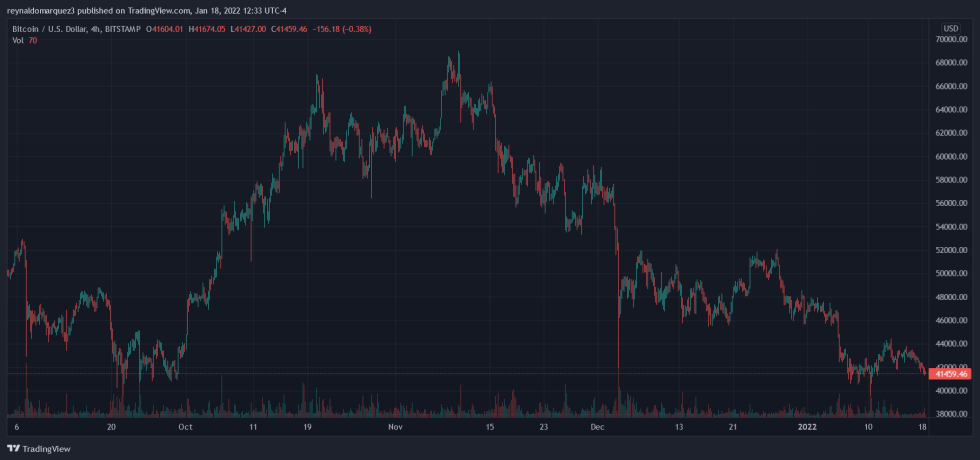Click the 52000.00 price axis label

pyautogui.click(x=950, y=251)
